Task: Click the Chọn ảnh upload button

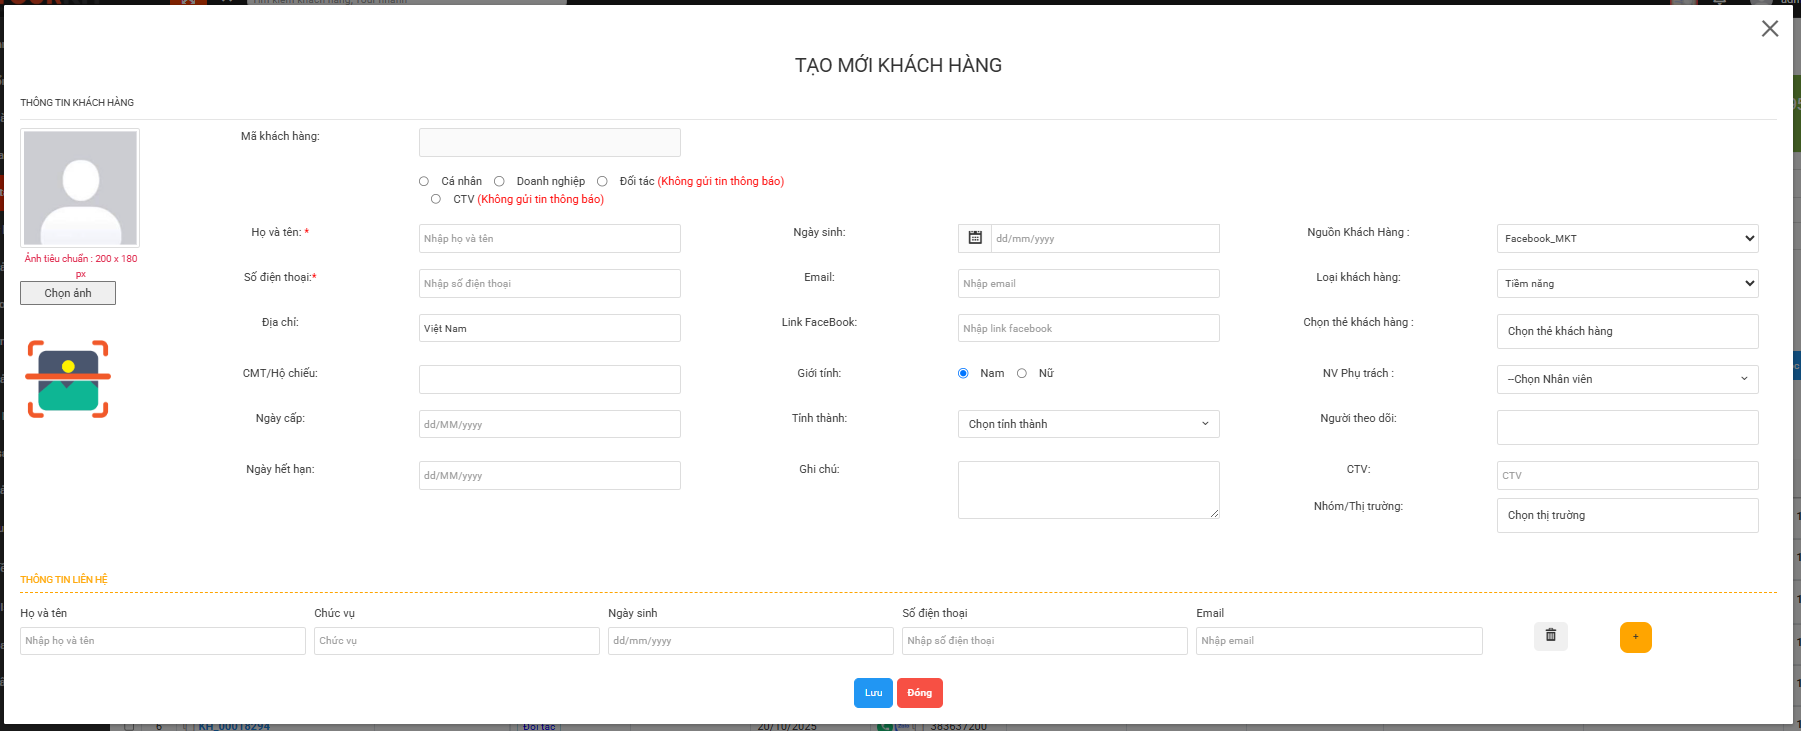Action: (68, 293)
